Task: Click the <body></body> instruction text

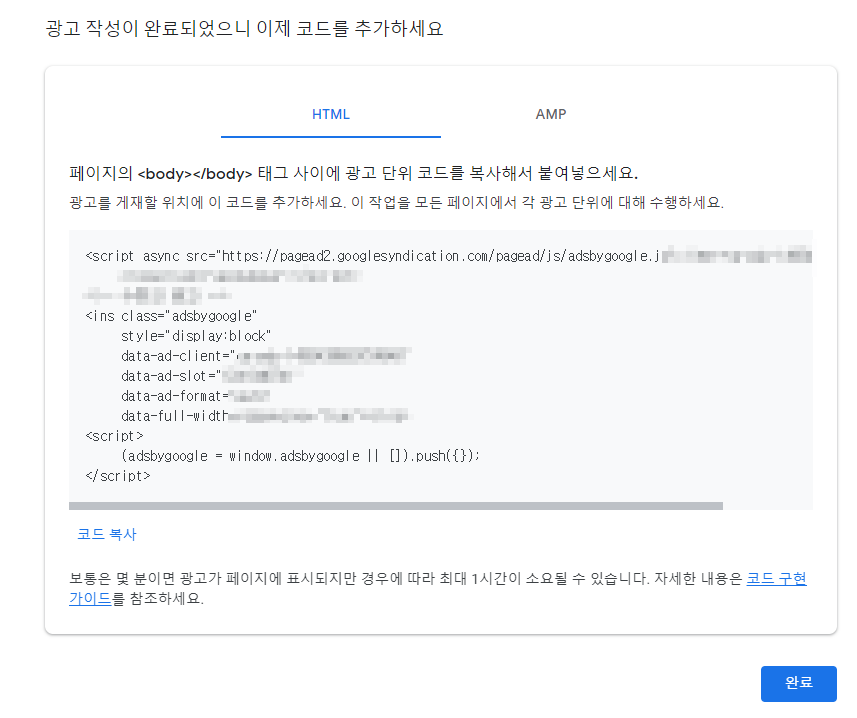Action: [354, 173]
